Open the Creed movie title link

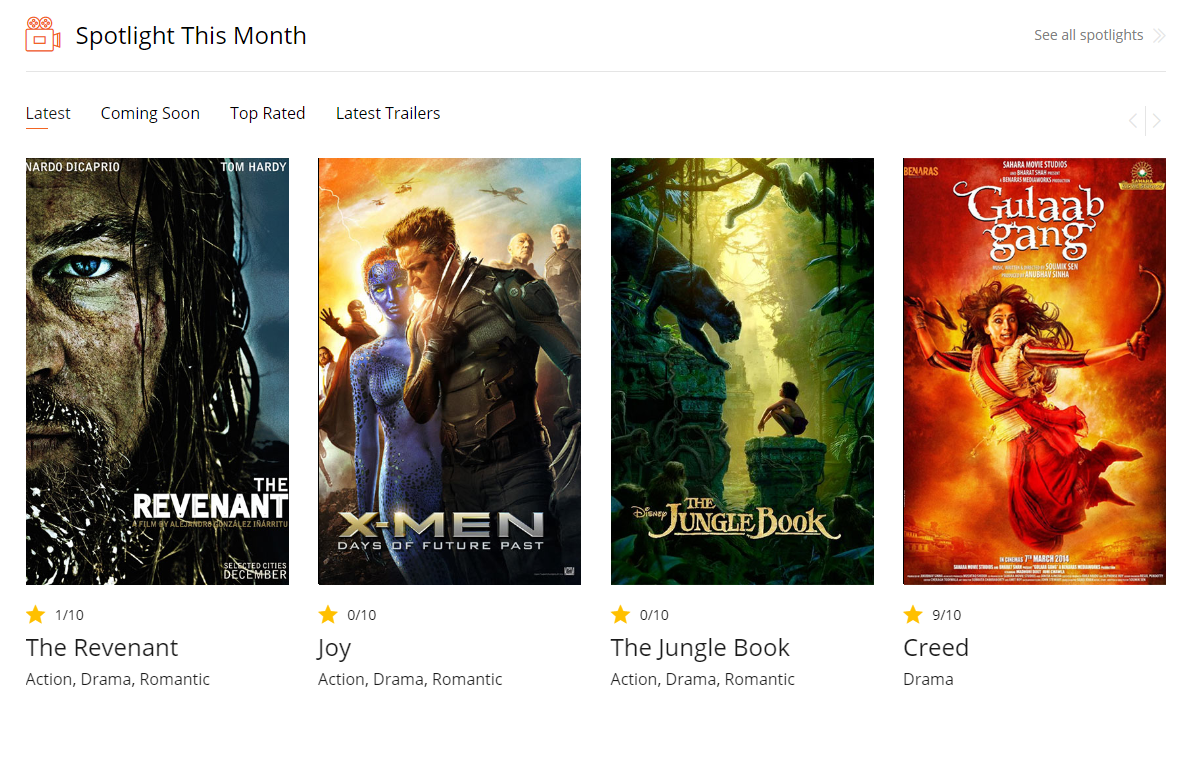tap(936, 648)
